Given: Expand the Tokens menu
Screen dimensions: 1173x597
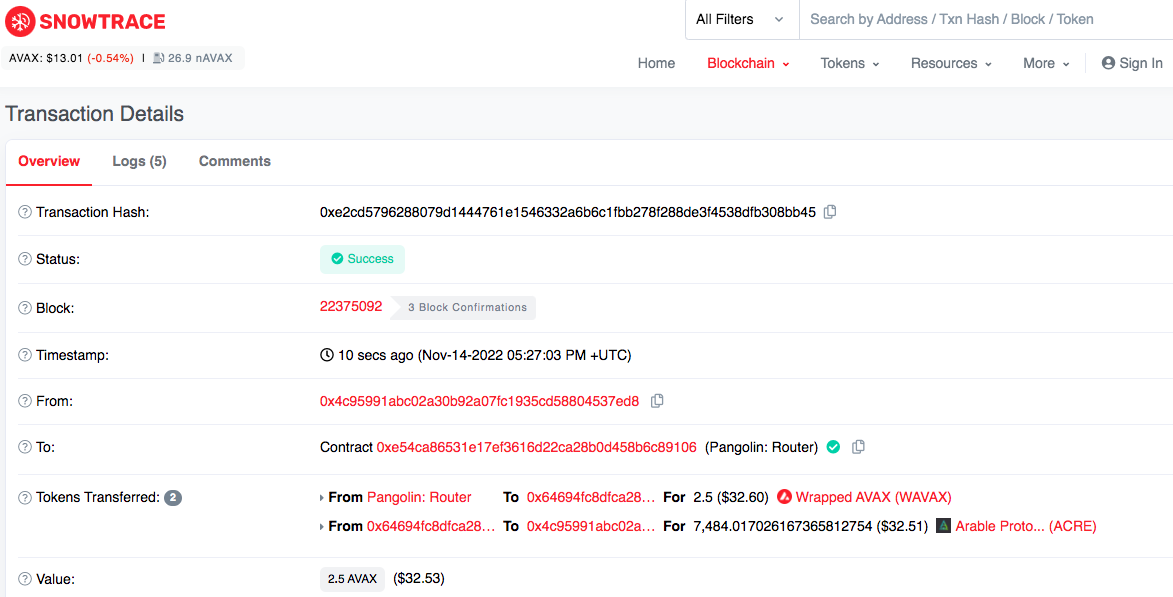Looking at the screenshot, I should [x=850, y=64].
